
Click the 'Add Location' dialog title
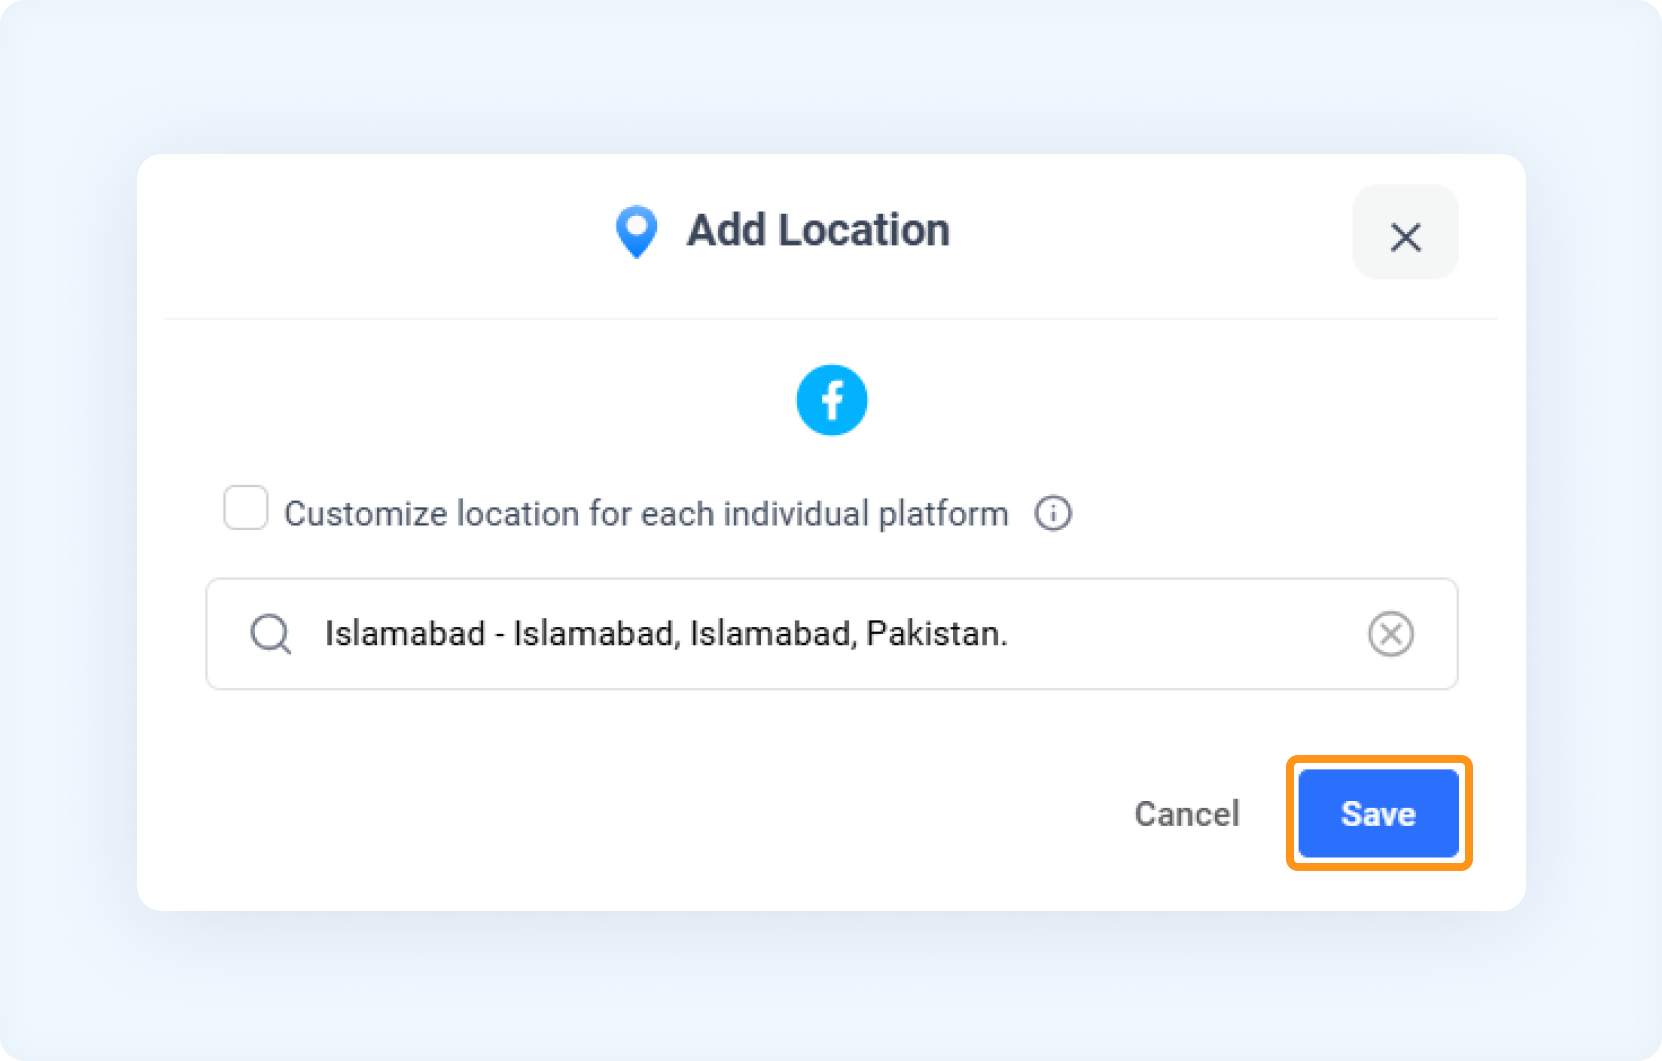point(817,231)
